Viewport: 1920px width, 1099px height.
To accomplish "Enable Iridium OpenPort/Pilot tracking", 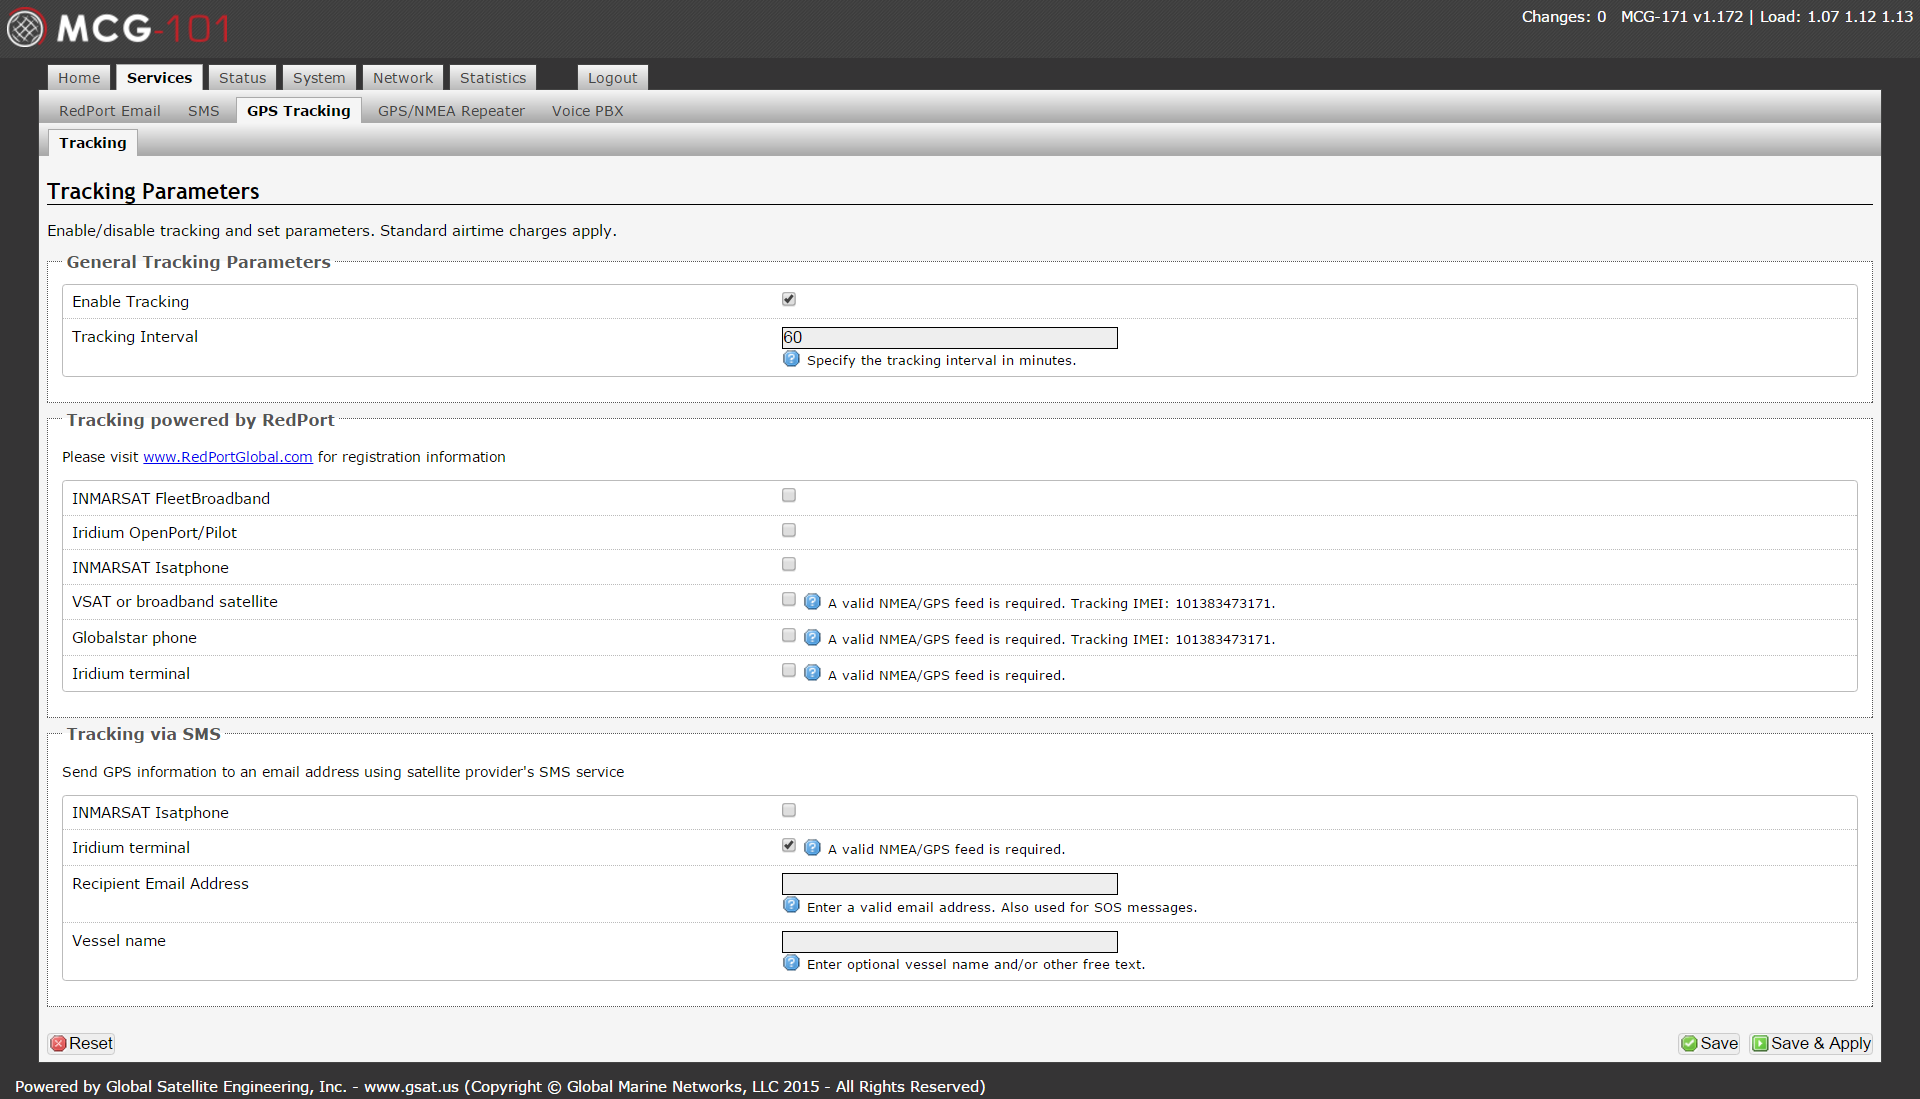I will tap(789, 530).
